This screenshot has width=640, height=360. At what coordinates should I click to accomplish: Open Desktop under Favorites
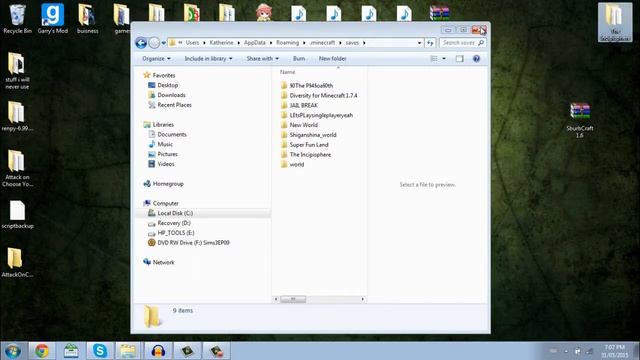pos(167,85)
